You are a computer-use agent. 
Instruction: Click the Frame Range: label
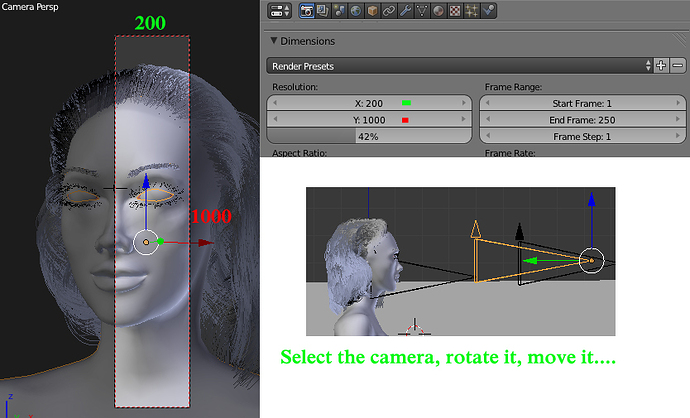coord(513,87)
